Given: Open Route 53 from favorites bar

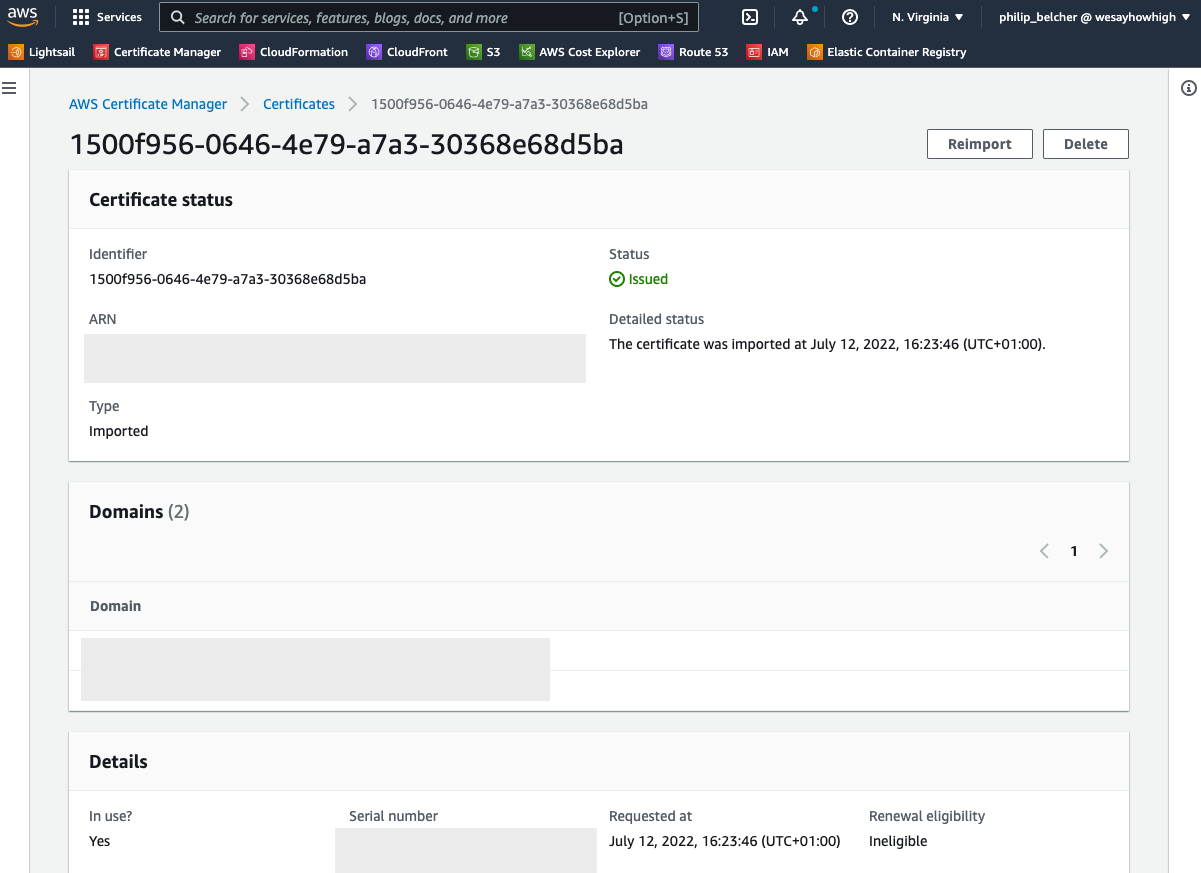Looking at the screenshot, I should pyautogui.click(x=693, y=52).
